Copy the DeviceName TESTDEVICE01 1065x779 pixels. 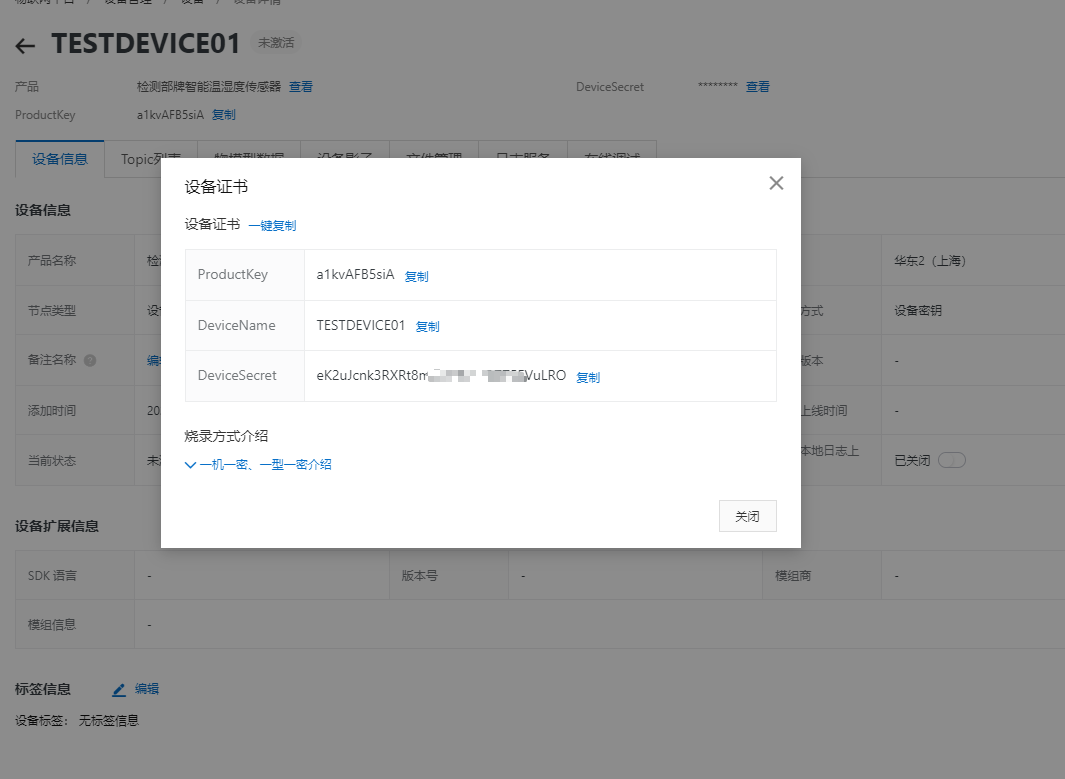click(427, 327)
